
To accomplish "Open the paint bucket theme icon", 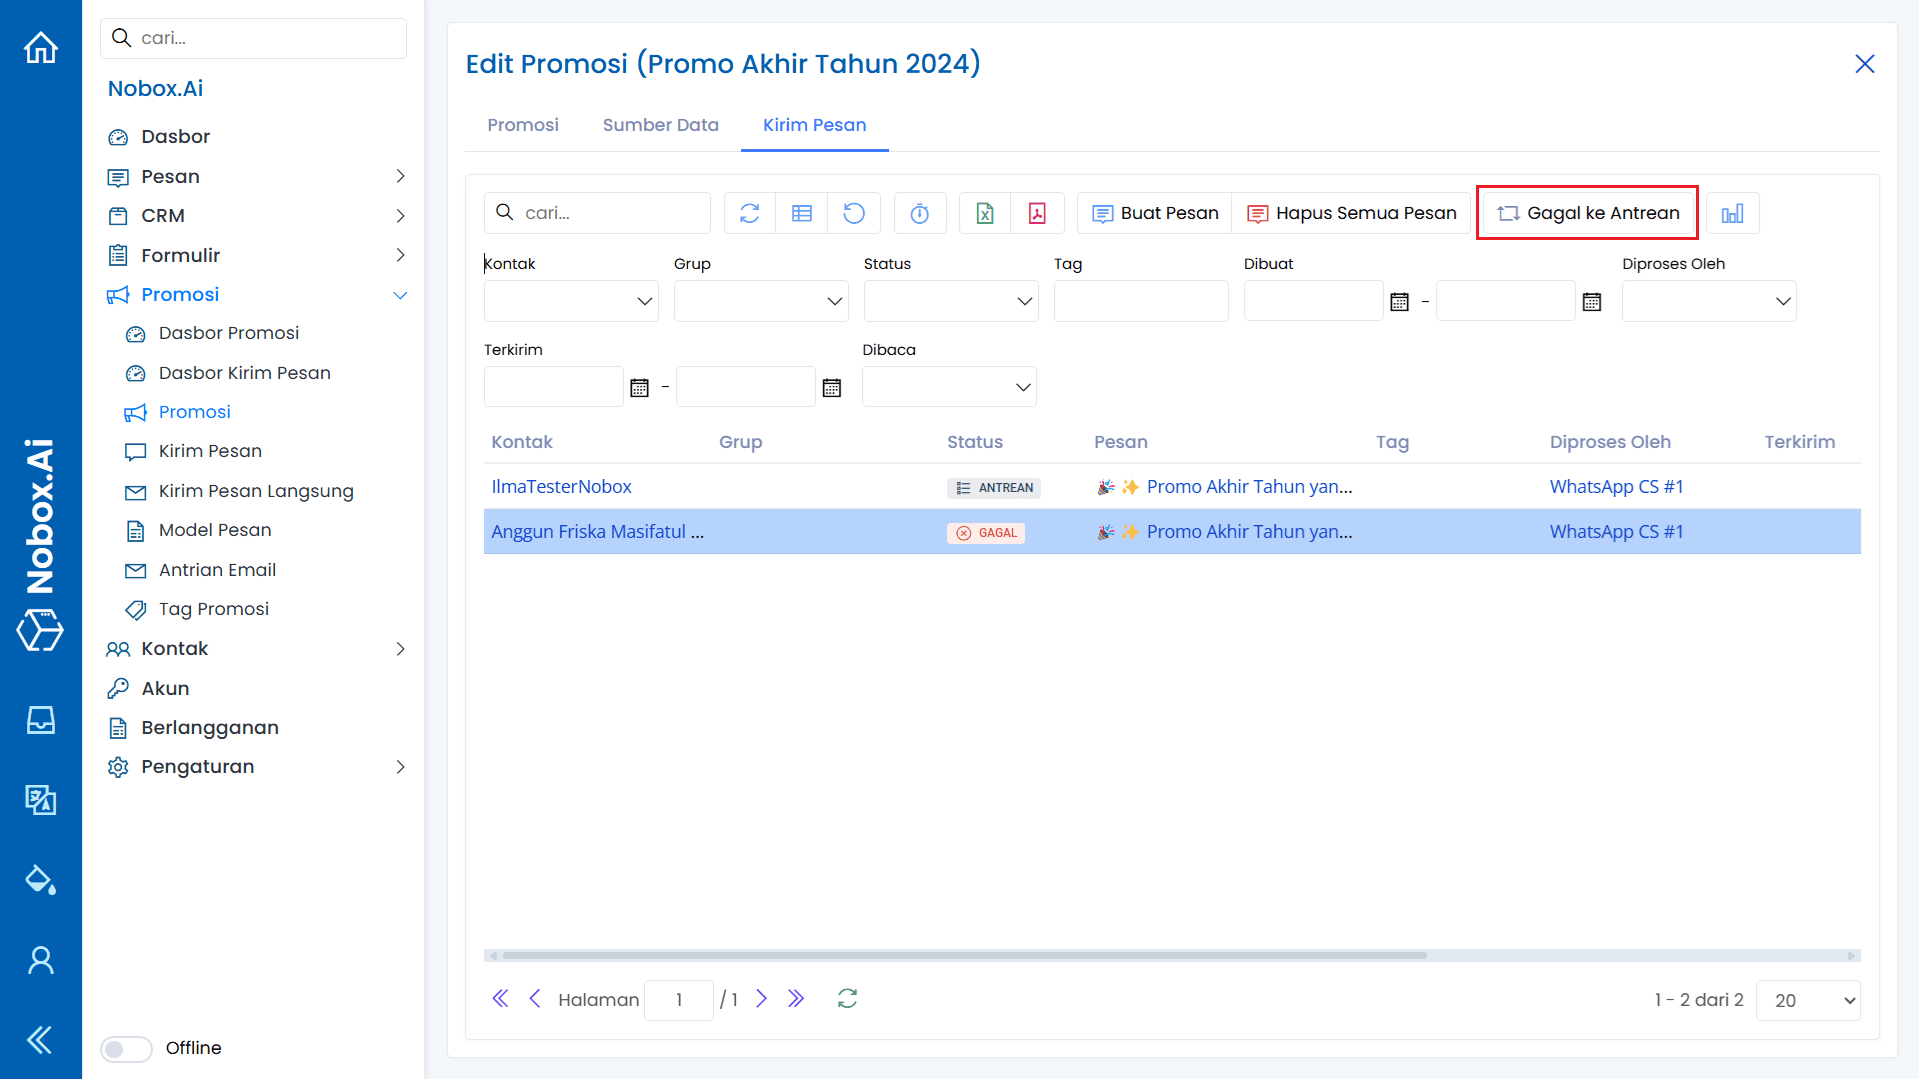I will (x=41, y=880).
